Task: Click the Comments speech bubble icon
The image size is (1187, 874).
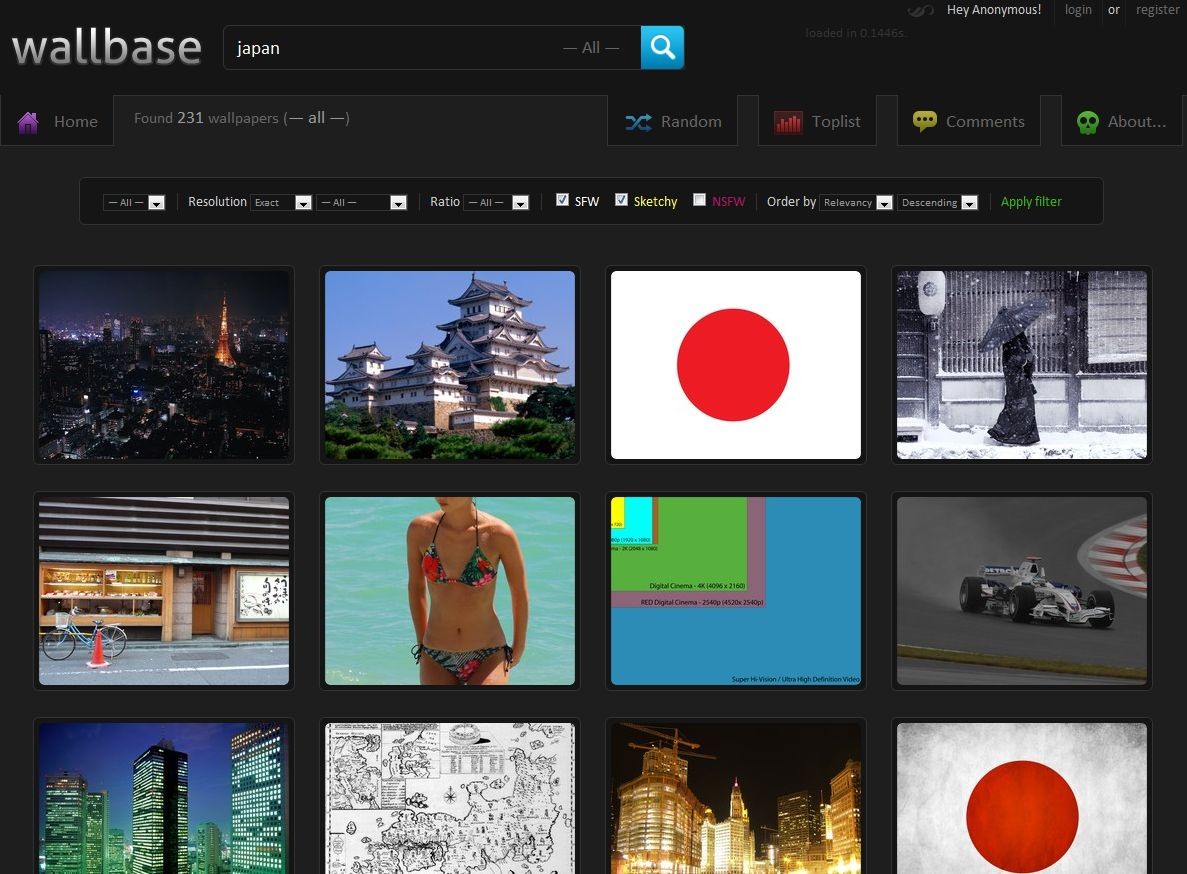Action: click(x=924, y=121)
